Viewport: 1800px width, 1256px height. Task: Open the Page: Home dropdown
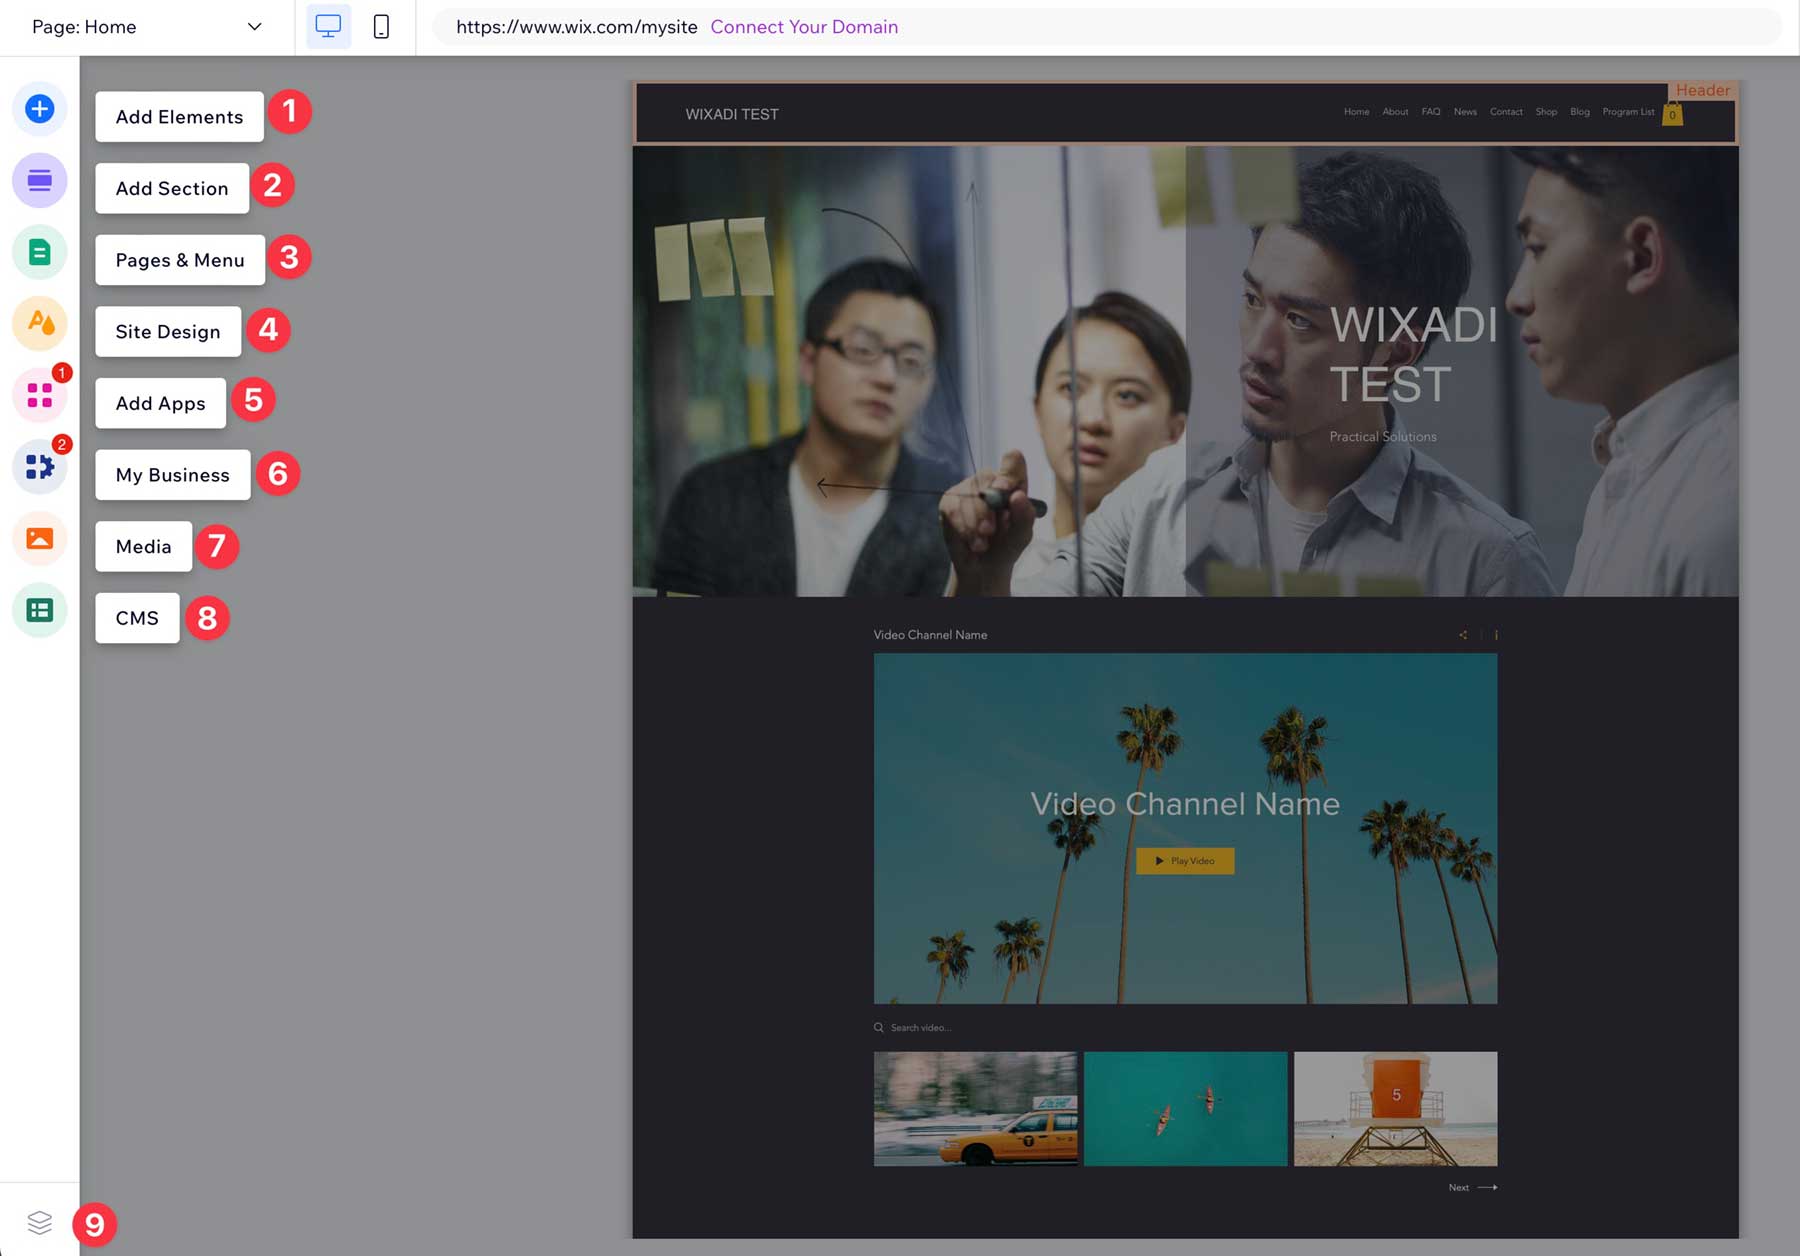pyautogui.click(x=145, y=27)
